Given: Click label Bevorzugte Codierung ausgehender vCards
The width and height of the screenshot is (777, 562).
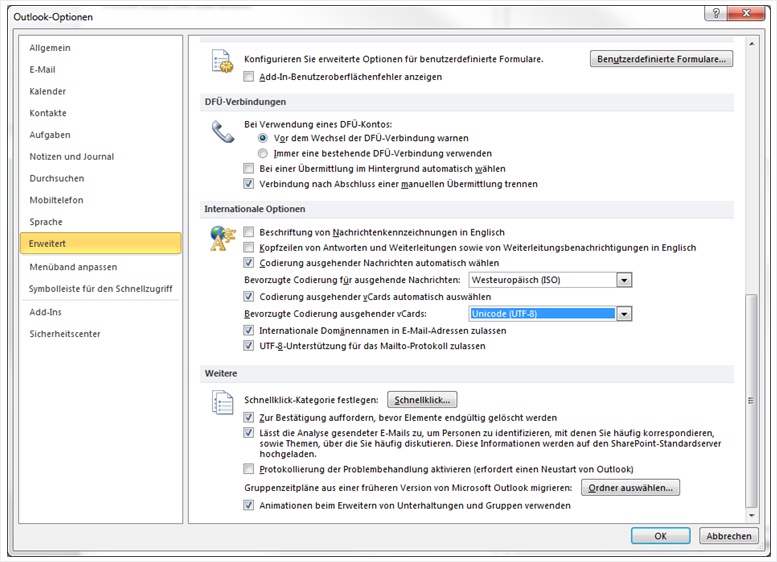Looking at the screenshot, I should point(335,314).
